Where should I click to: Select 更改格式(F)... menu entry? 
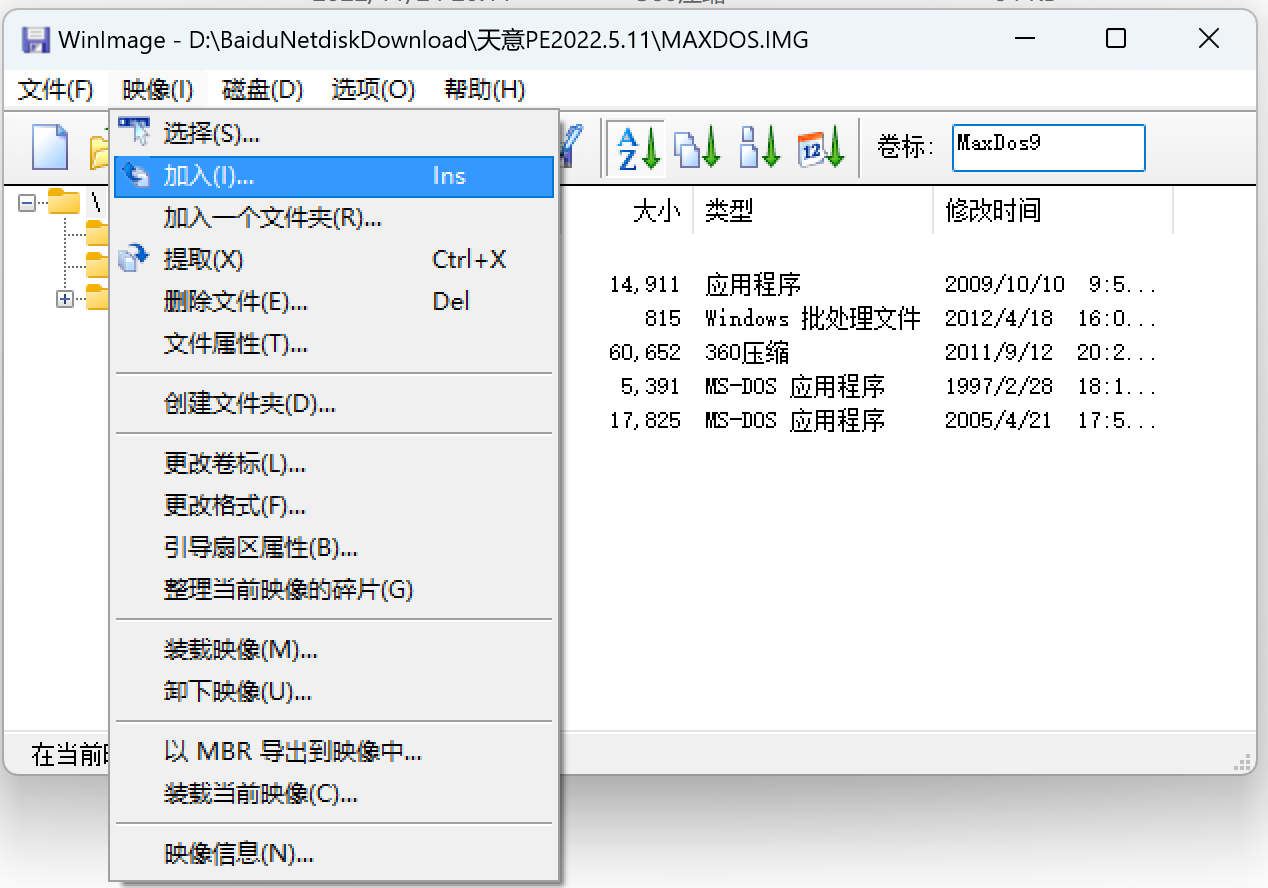coord(334,506)
